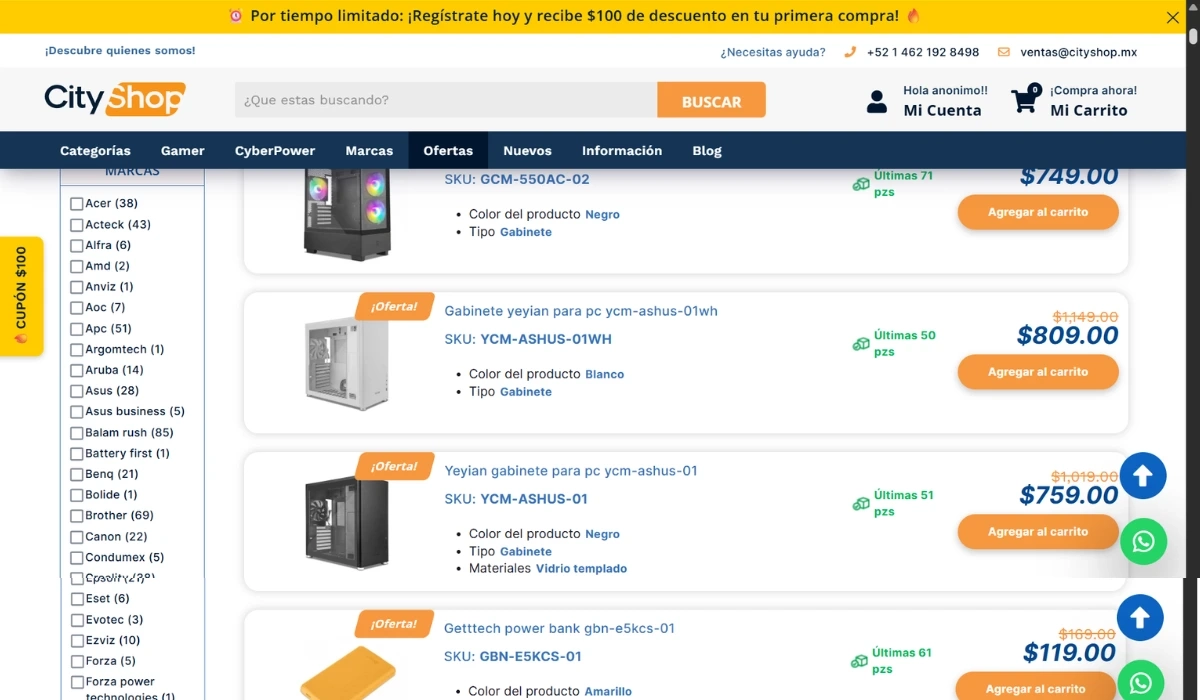Open the Gamer menu item

coord(183,151)
